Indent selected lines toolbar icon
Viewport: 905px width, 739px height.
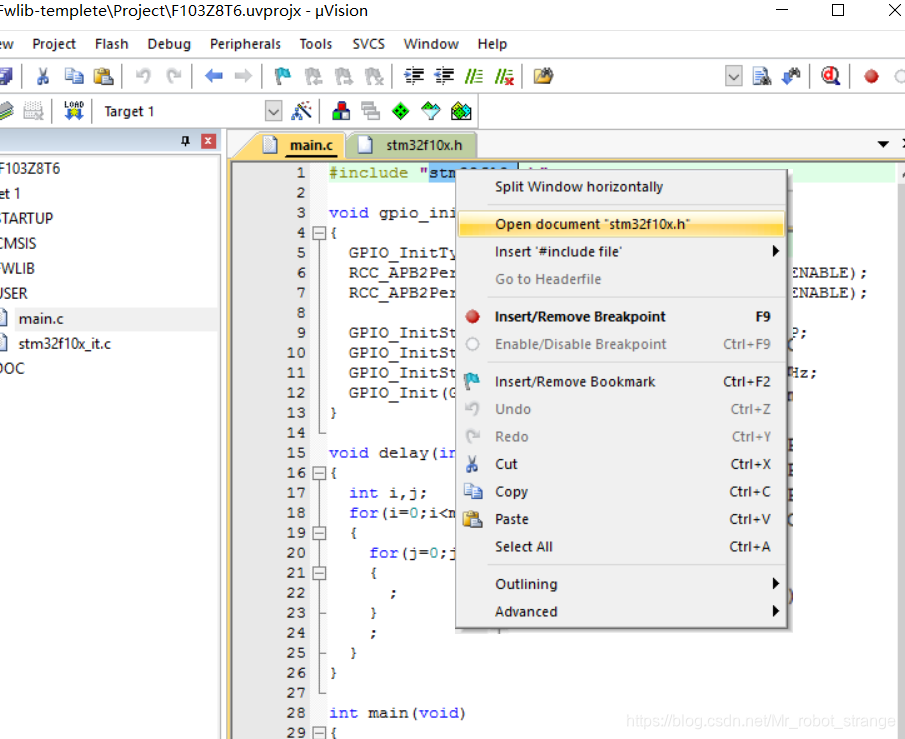[414, 76]
